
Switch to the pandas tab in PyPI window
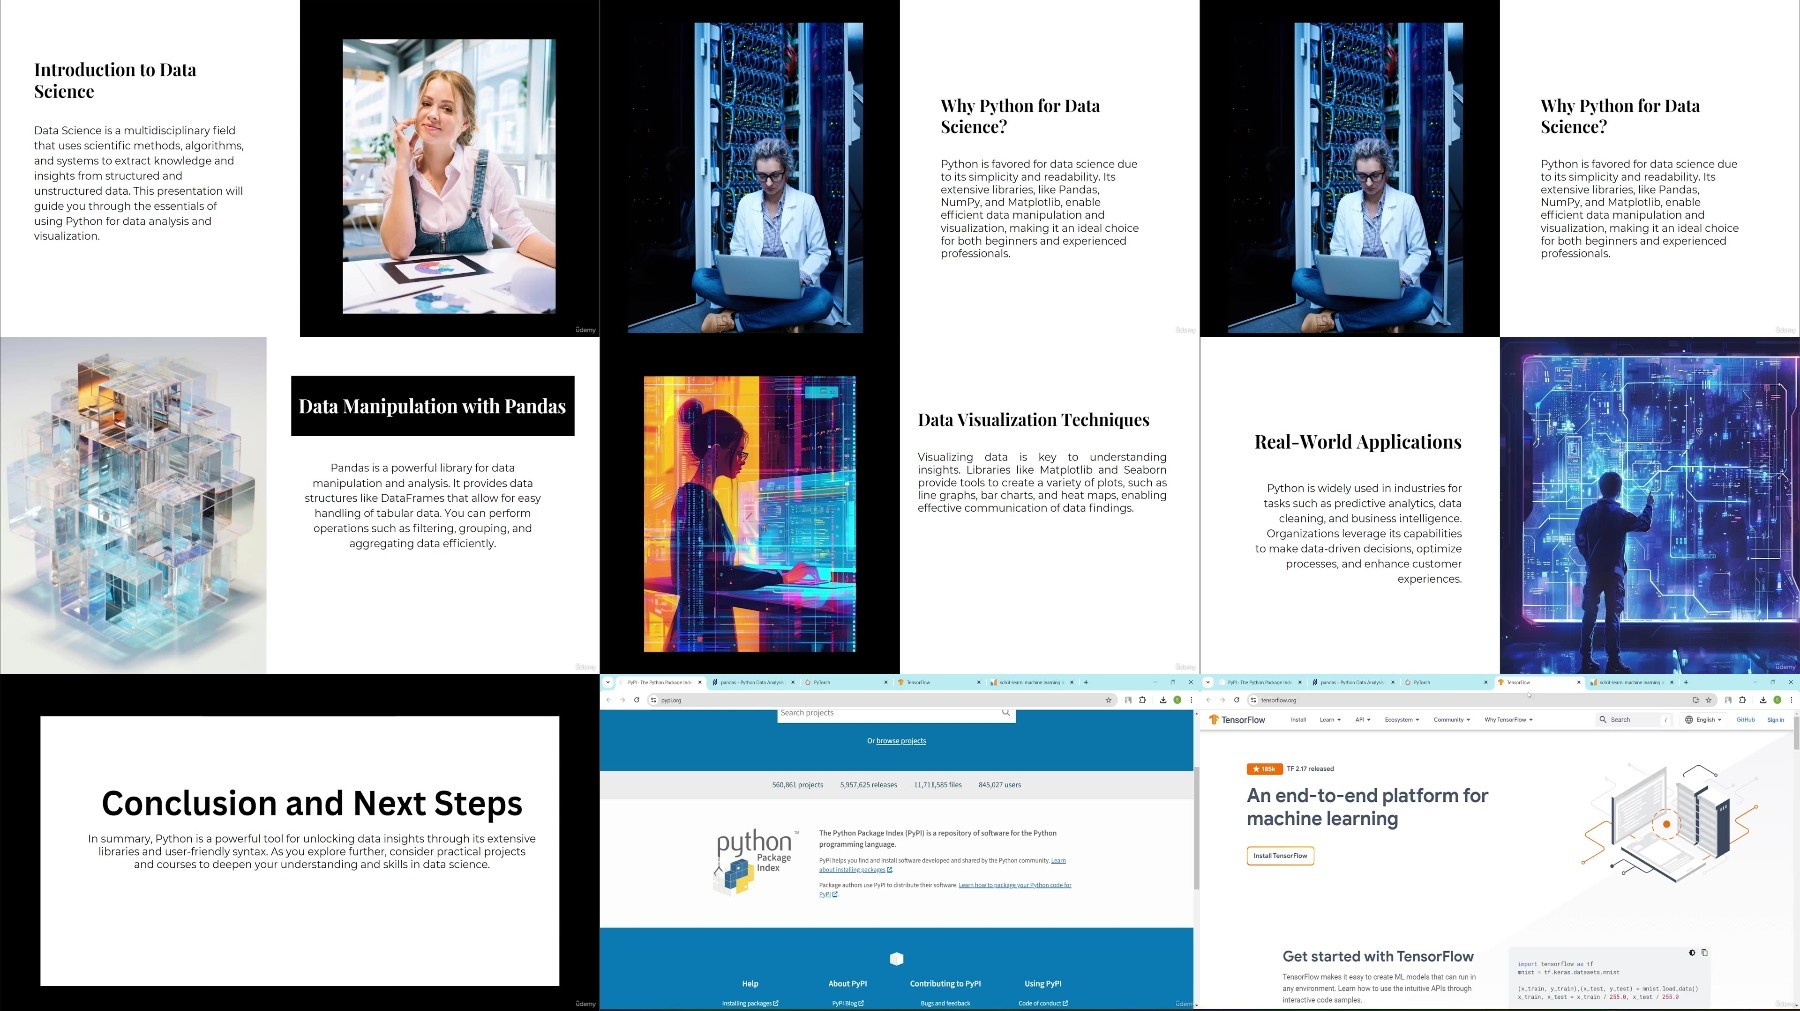[x=752, y=682]
